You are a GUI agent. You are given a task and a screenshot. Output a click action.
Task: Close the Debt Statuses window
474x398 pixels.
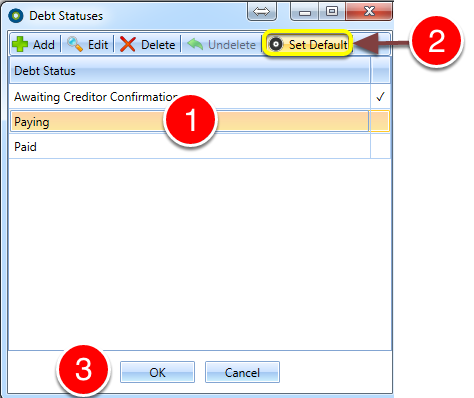click(x=369, y=12)
